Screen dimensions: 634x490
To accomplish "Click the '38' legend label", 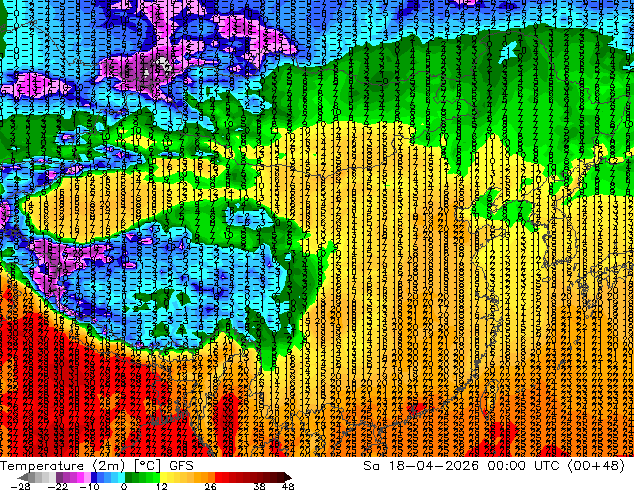I will tap(260, 486).
